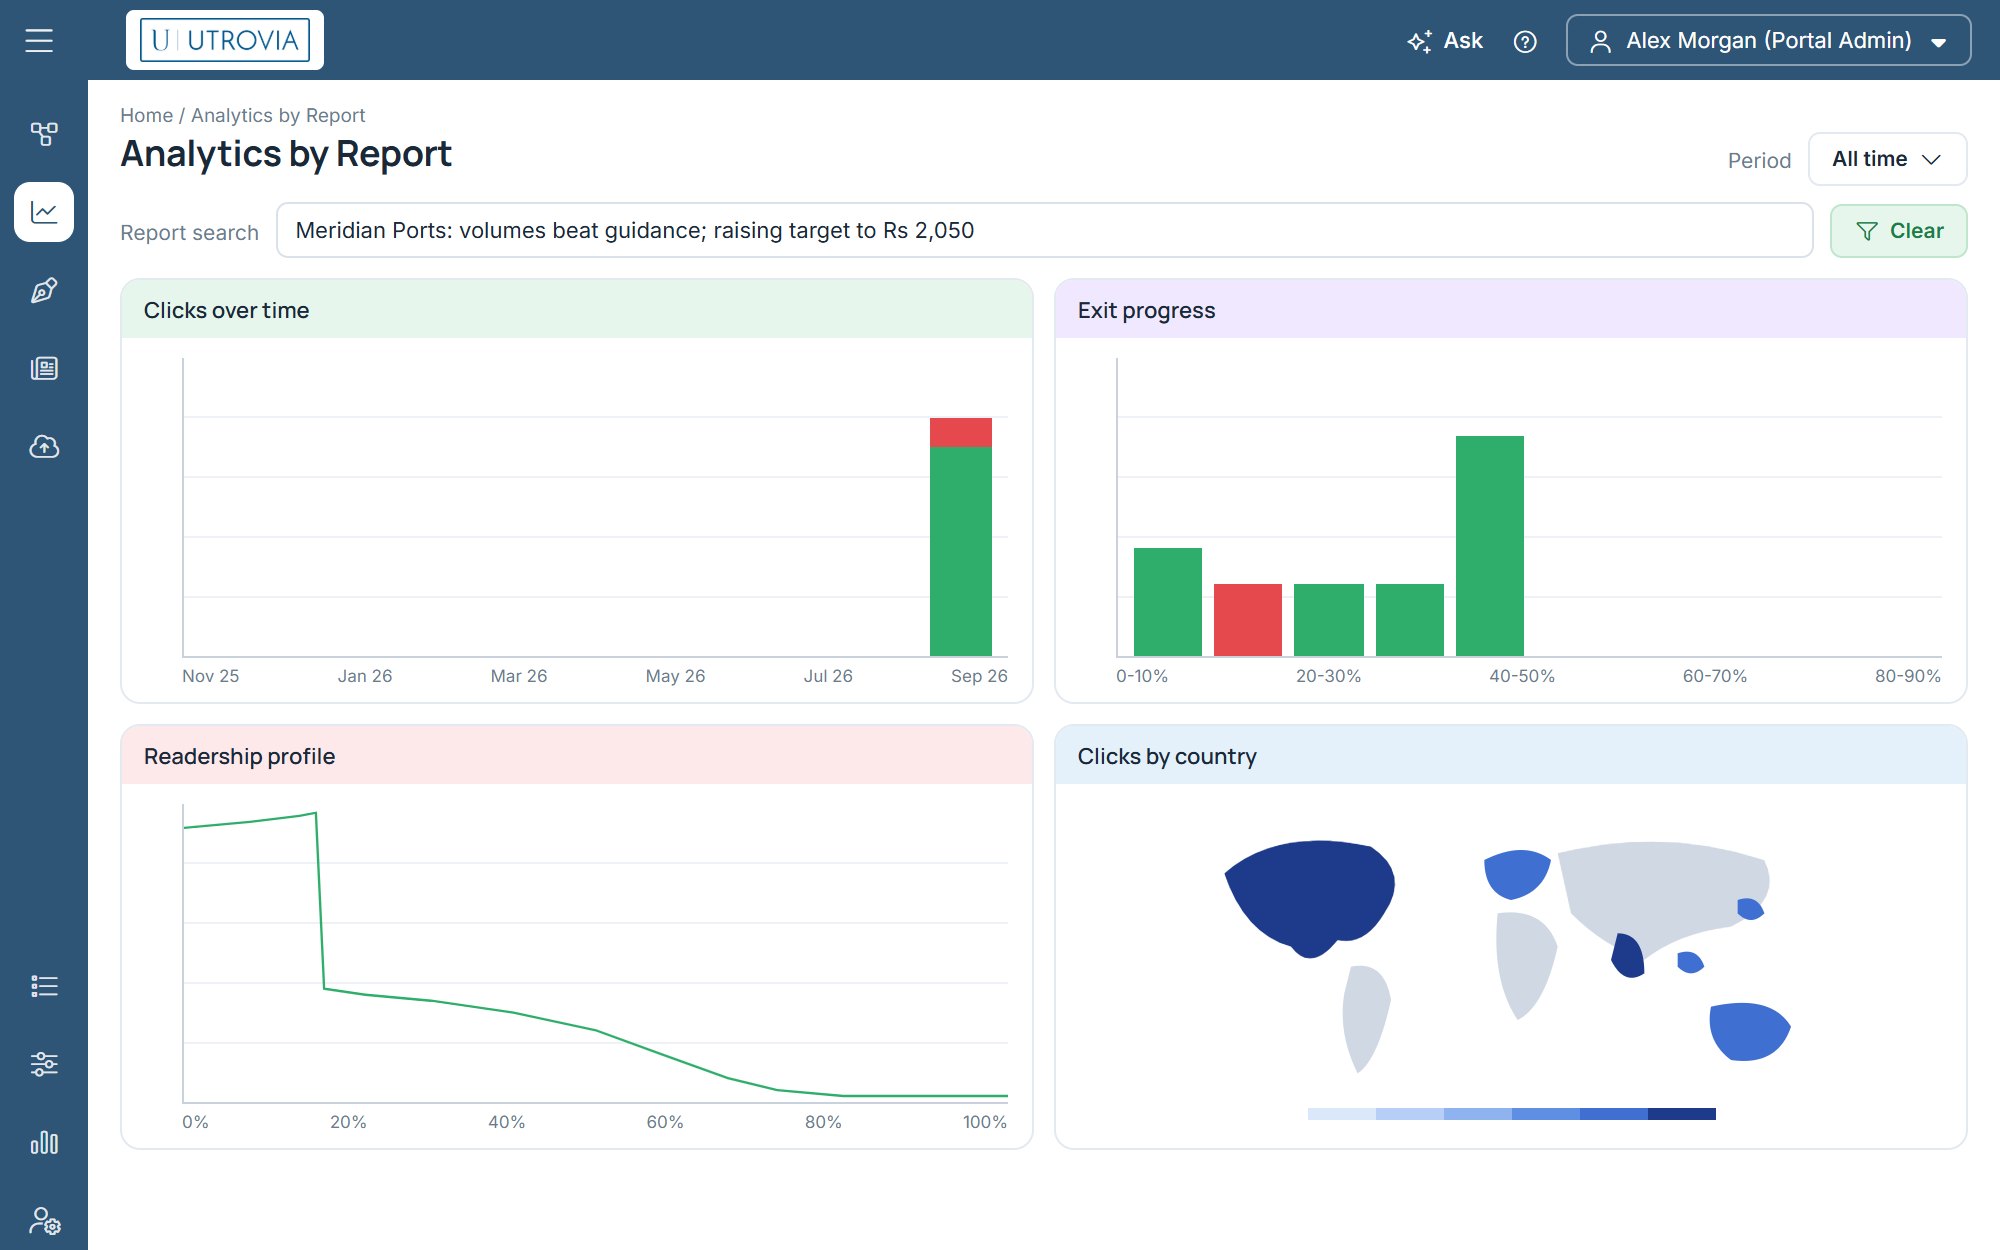Follow the Home breadcrumb link
Image resolution: width=2000 pixels, height=1250 pixels.
(x=146, y=115)
